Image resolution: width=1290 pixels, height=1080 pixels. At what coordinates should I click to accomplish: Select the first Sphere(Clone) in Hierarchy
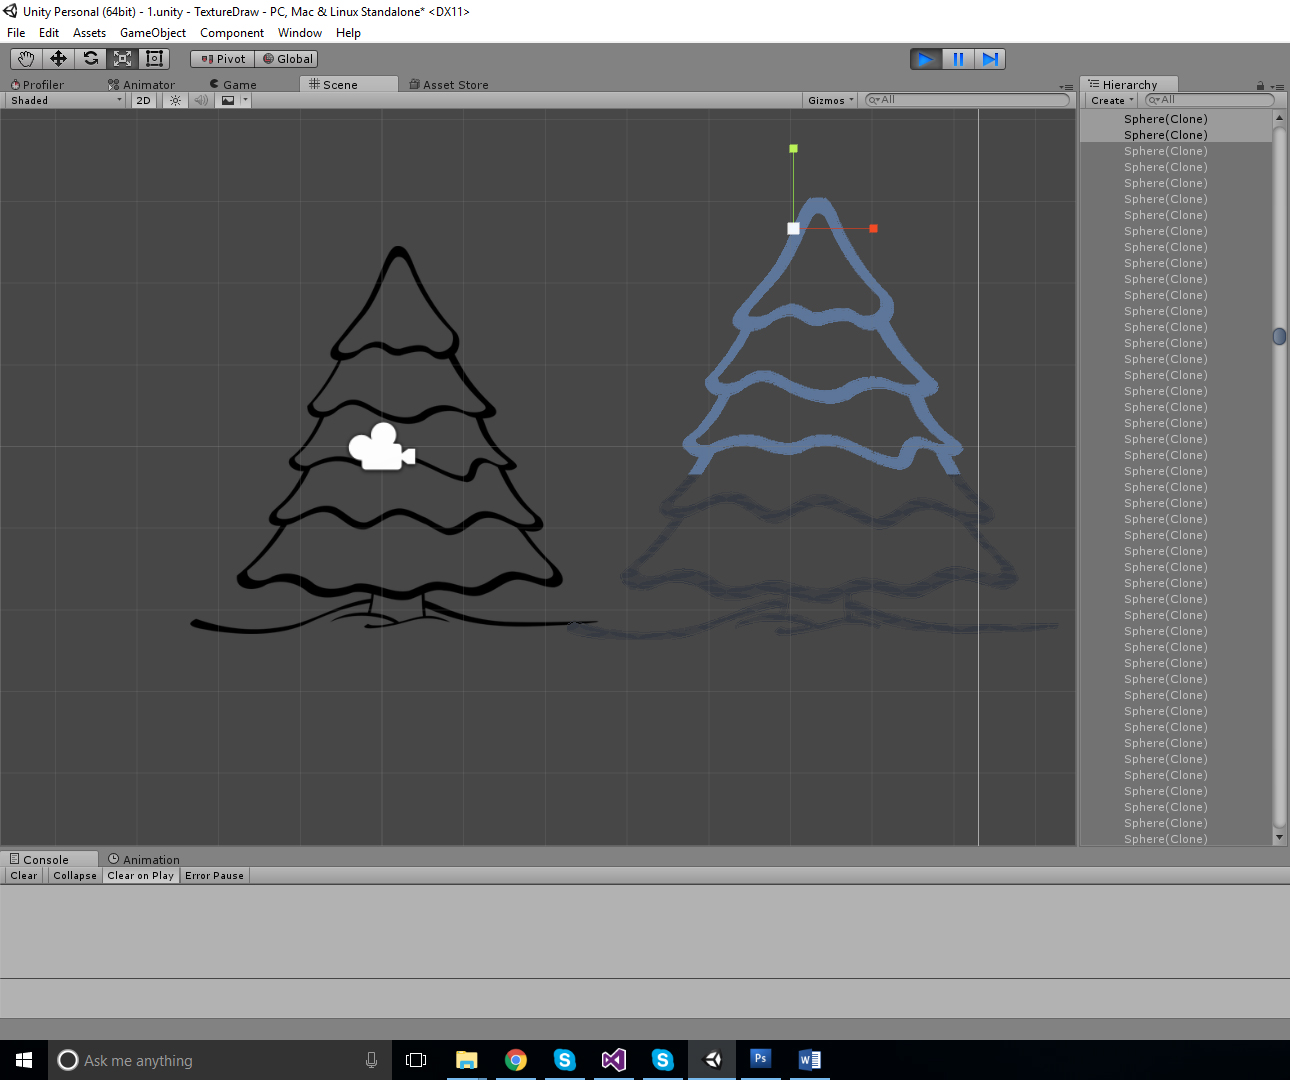coord(1175,119)
